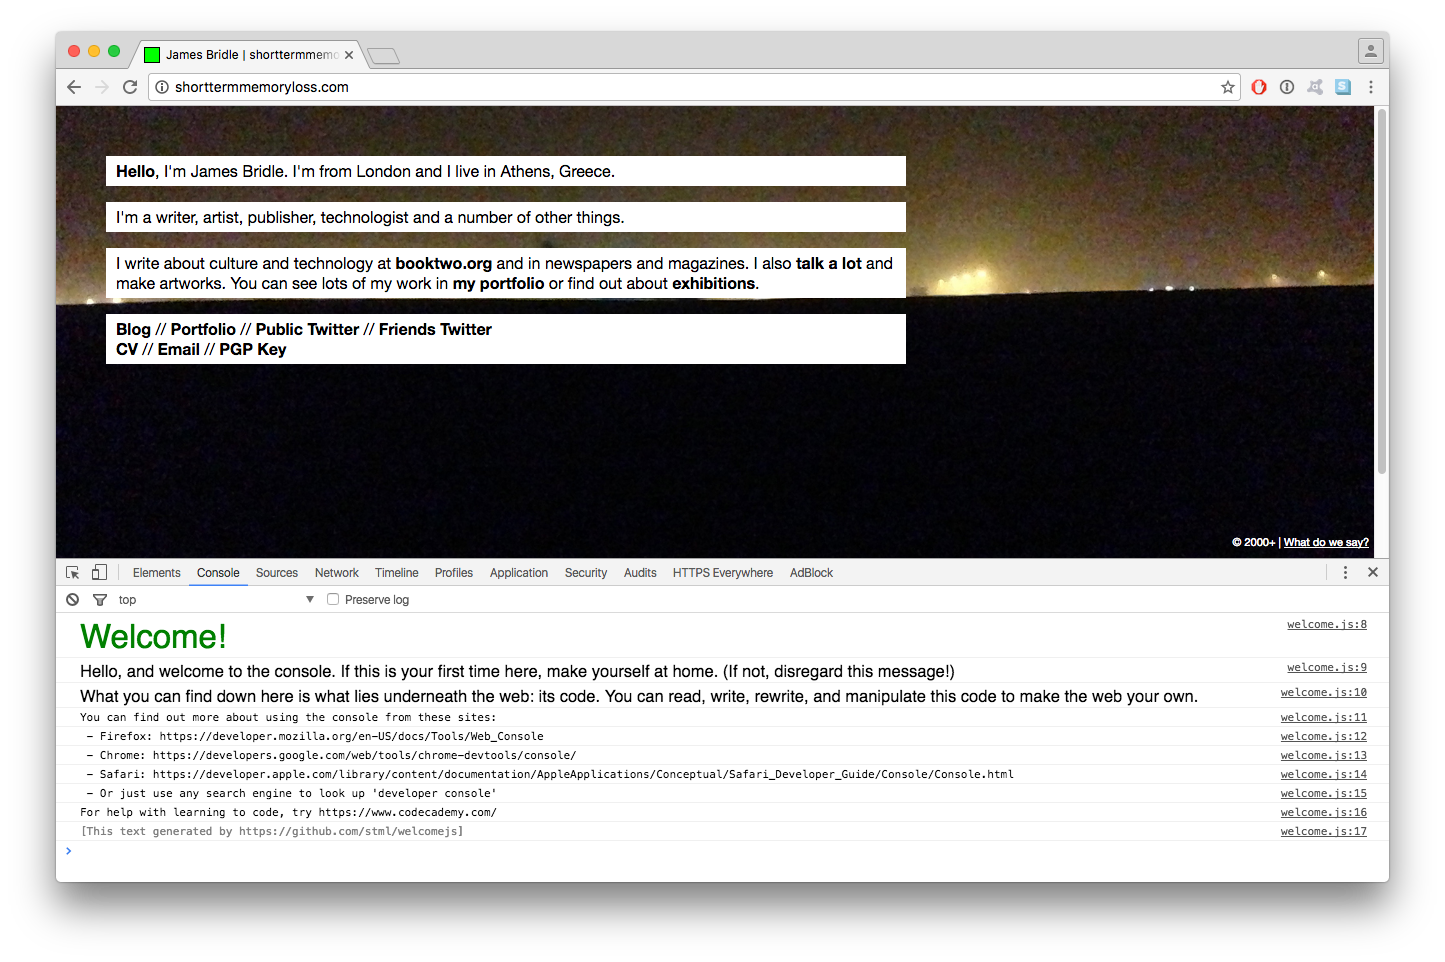Clear the console with the clear icon
The width and height of the screenshot is (1445, 962).
click(73, 600)
